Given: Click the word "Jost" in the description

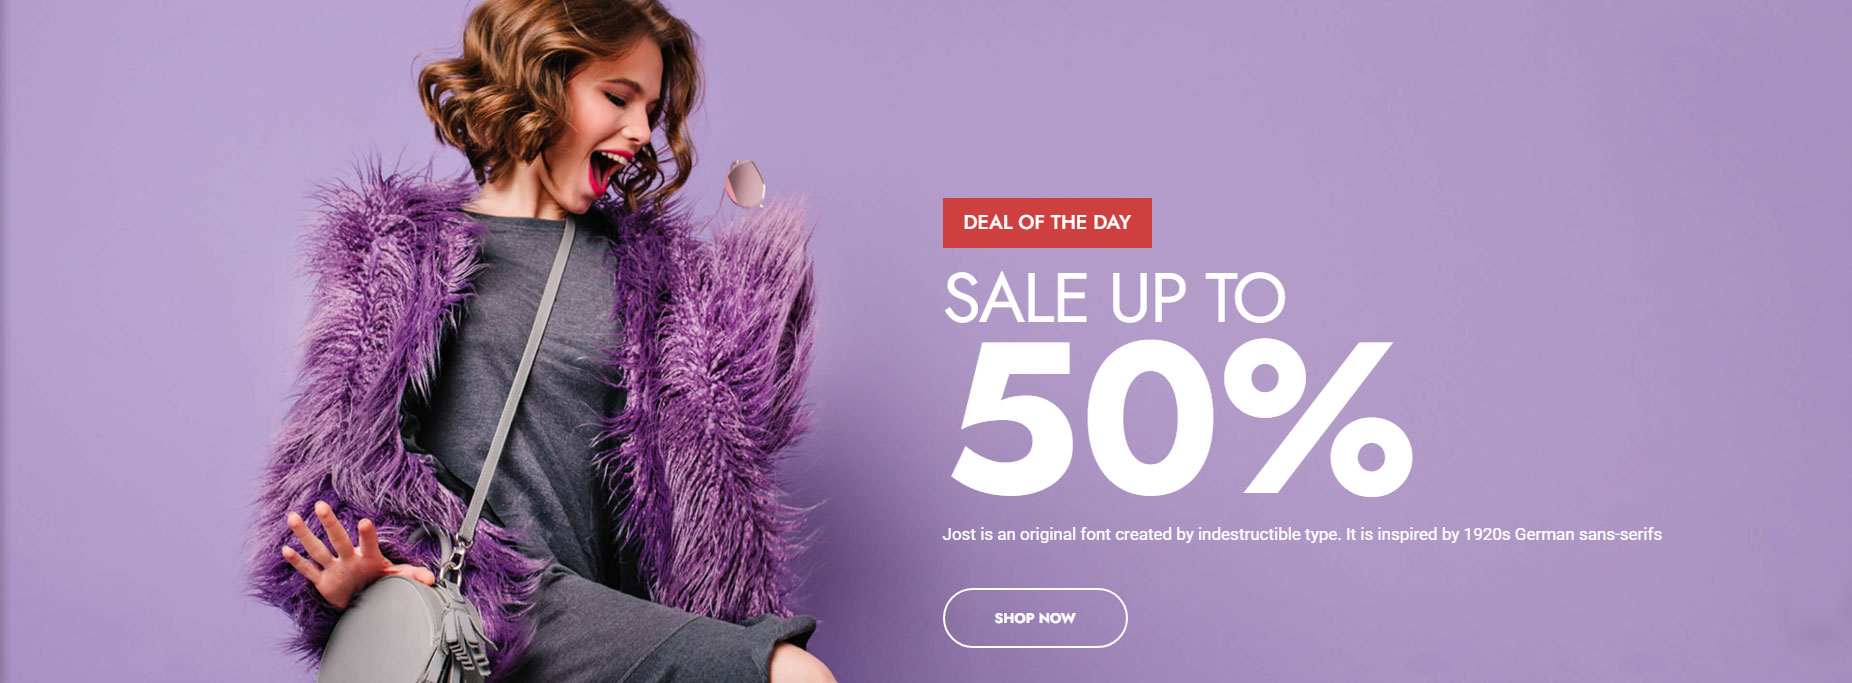Looking at the screenshot, I should coord(958,534).
